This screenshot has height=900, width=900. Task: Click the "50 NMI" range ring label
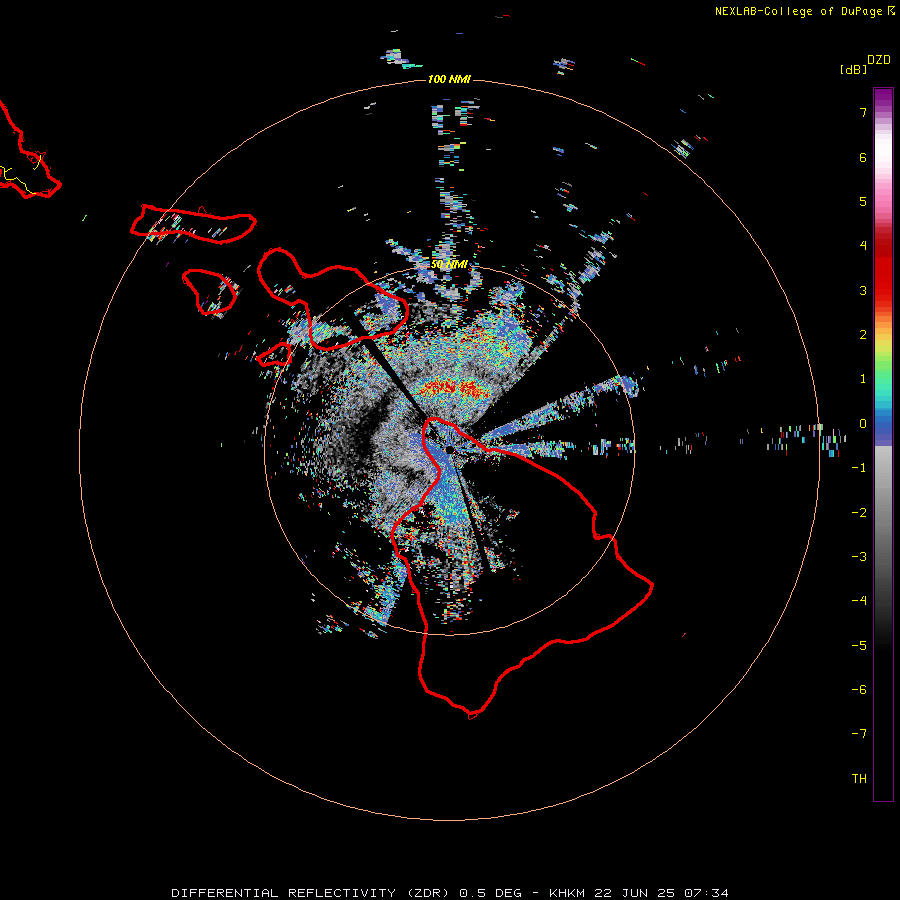pos(449,265)
